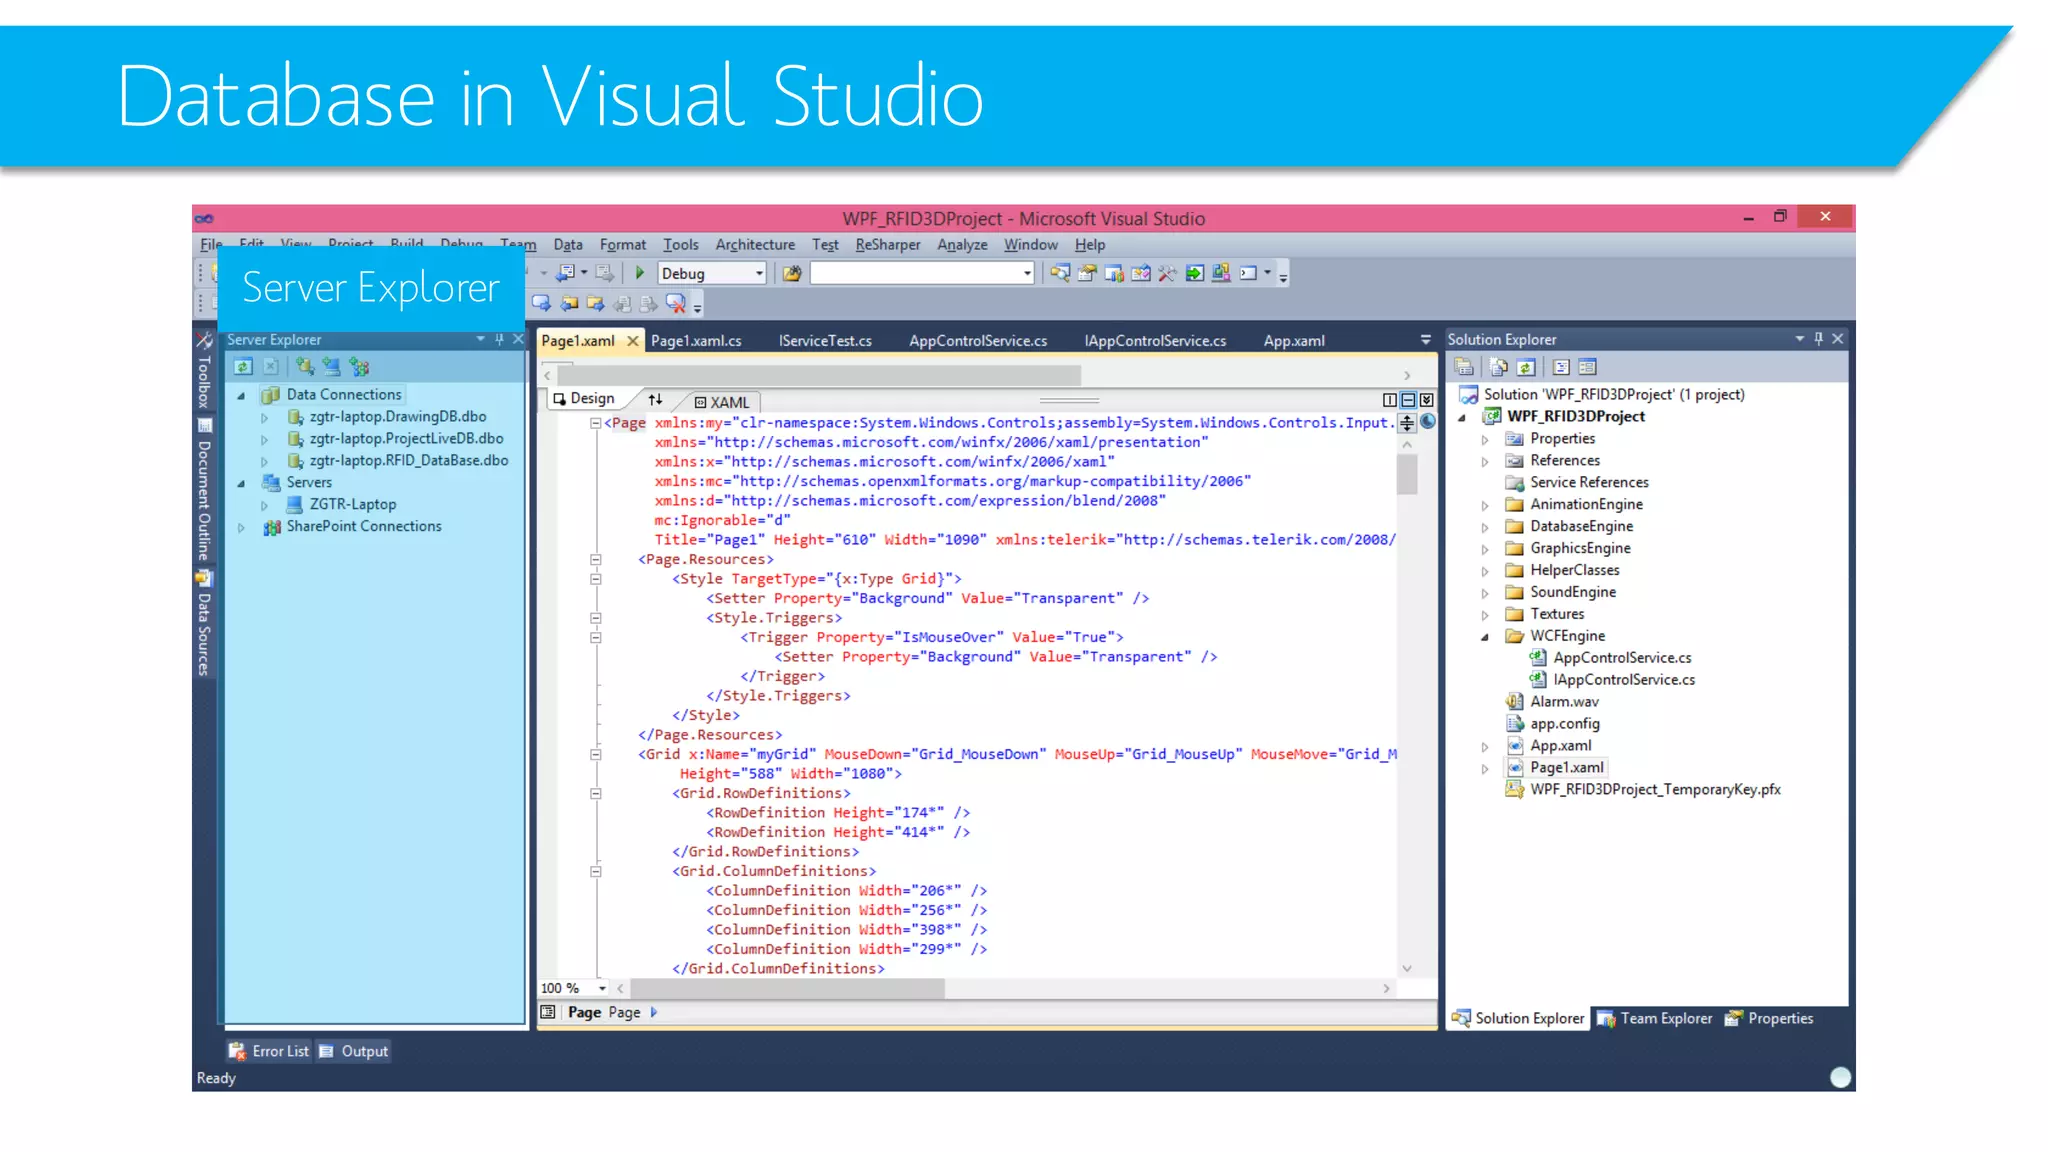The width and height of the screenshot is (2048, 1152).
Task: Open the ReSharper menu
Action: pos(887,245)
